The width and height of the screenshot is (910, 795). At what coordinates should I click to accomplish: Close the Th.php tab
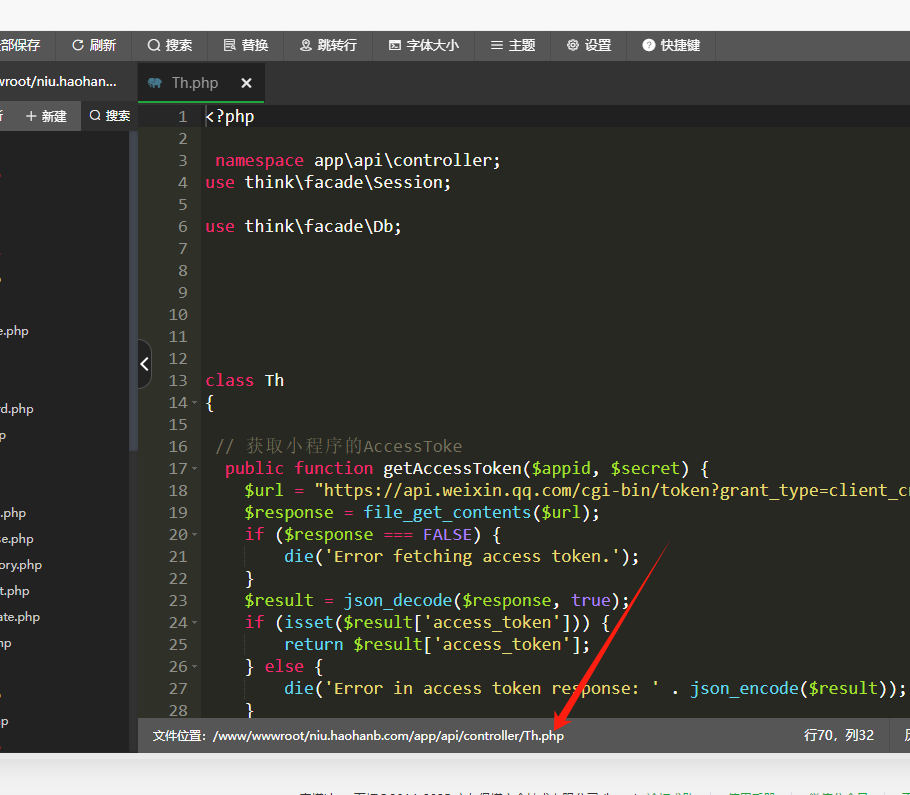click(x=247, y=83)
